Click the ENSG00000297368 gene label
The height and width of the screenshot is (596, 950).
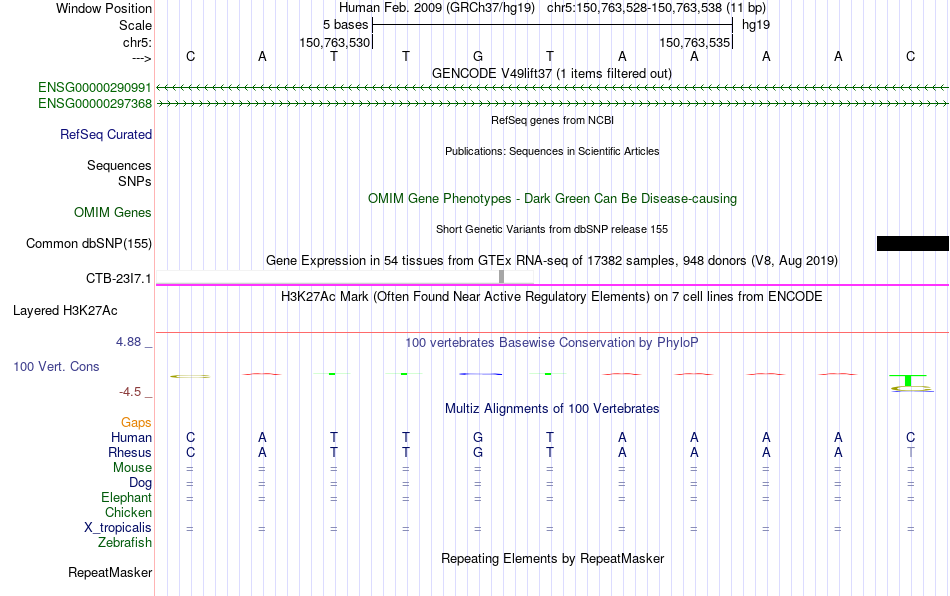coord(95,104)
